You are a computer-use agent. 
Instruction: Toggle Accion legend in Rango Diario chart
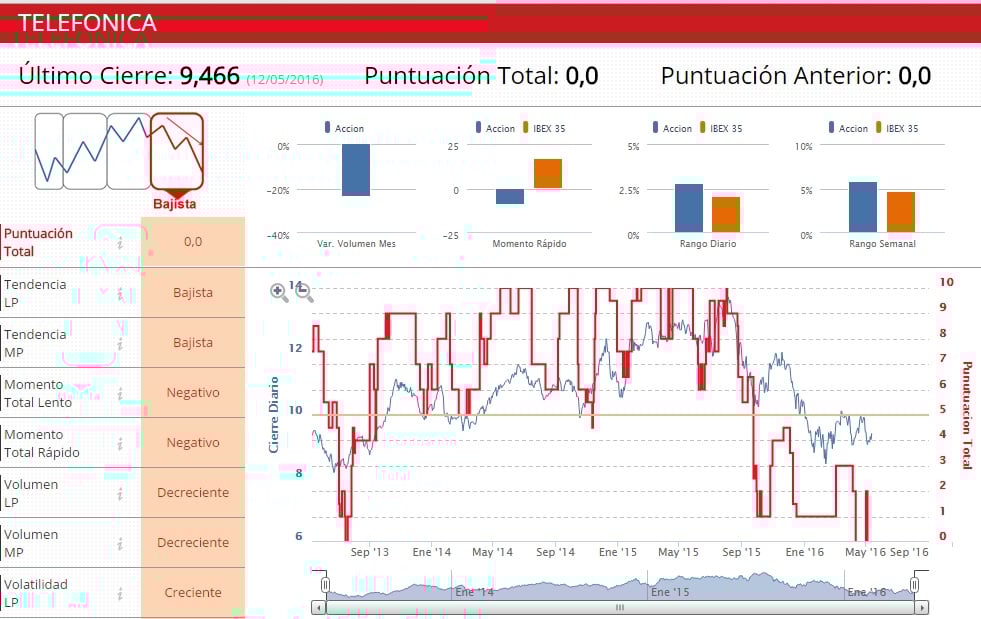673,128
